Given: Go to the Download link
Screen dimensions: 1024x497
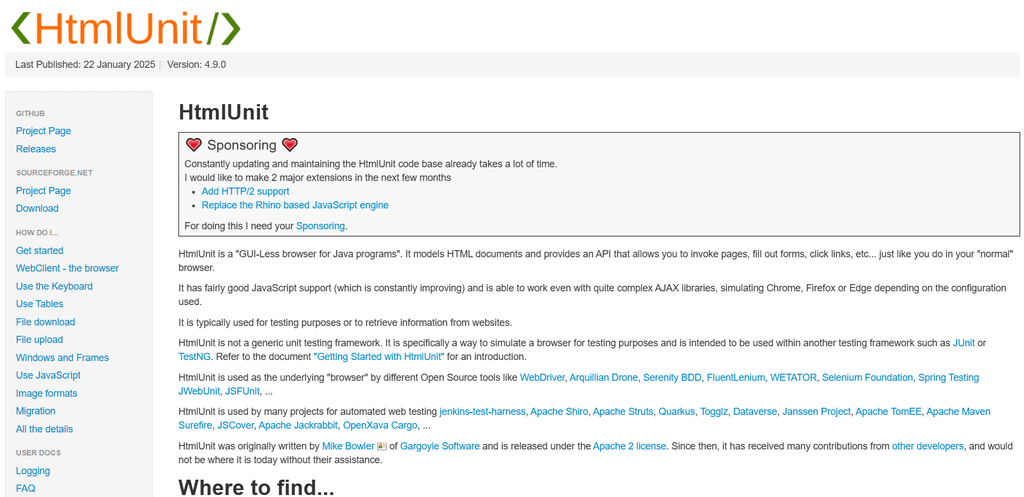Looking at the screenshot, I should tap(37, 208).
